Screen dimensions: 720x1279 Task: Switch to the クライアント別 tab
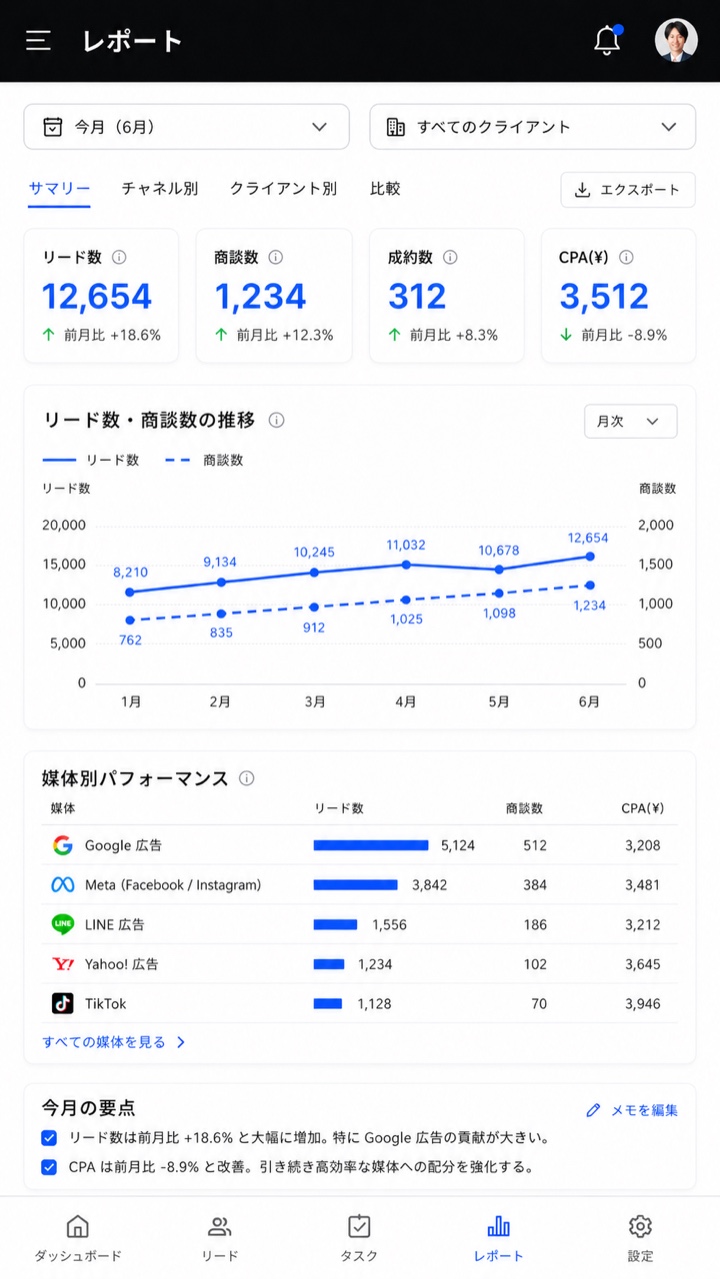click(283, 188)
